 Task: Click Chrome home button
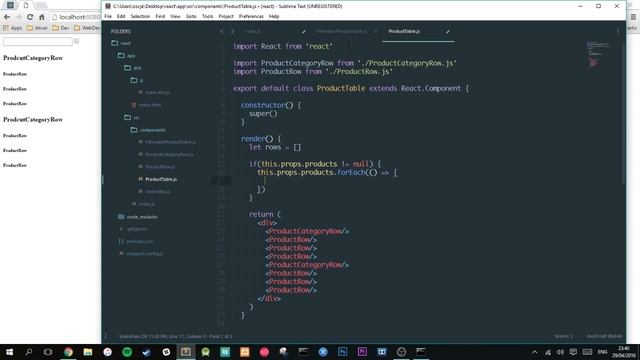(x=42, y=17)
